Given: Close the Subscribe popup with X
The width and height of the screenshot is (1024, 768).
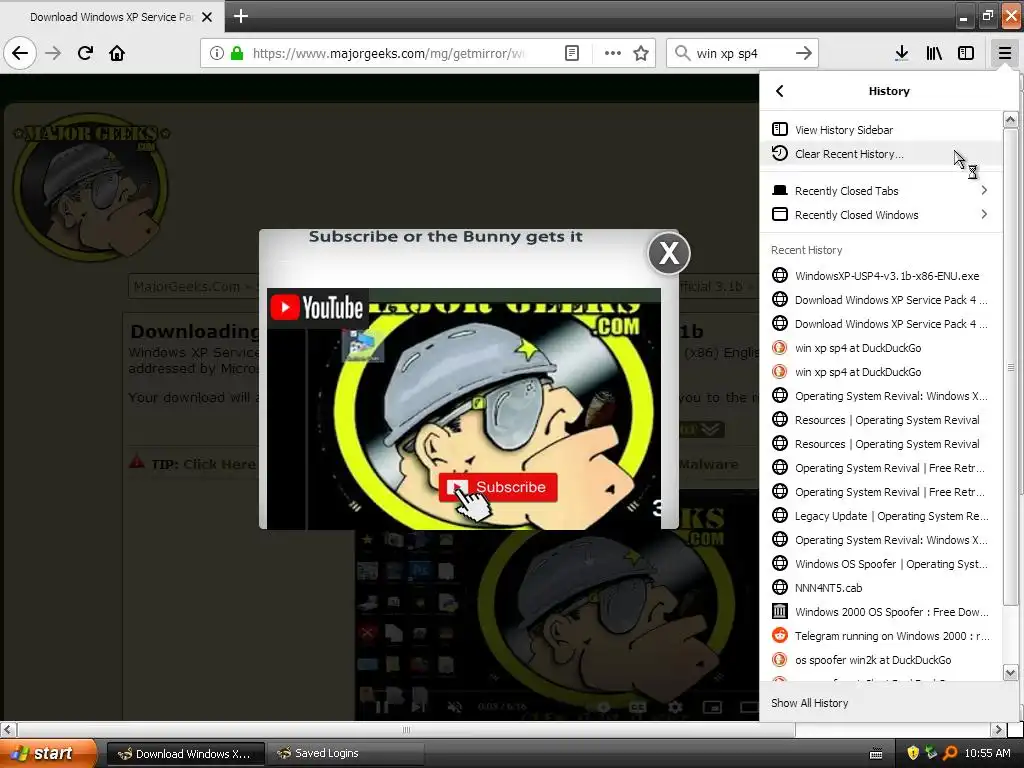Looking at the screenshot, I should point(669,253).
